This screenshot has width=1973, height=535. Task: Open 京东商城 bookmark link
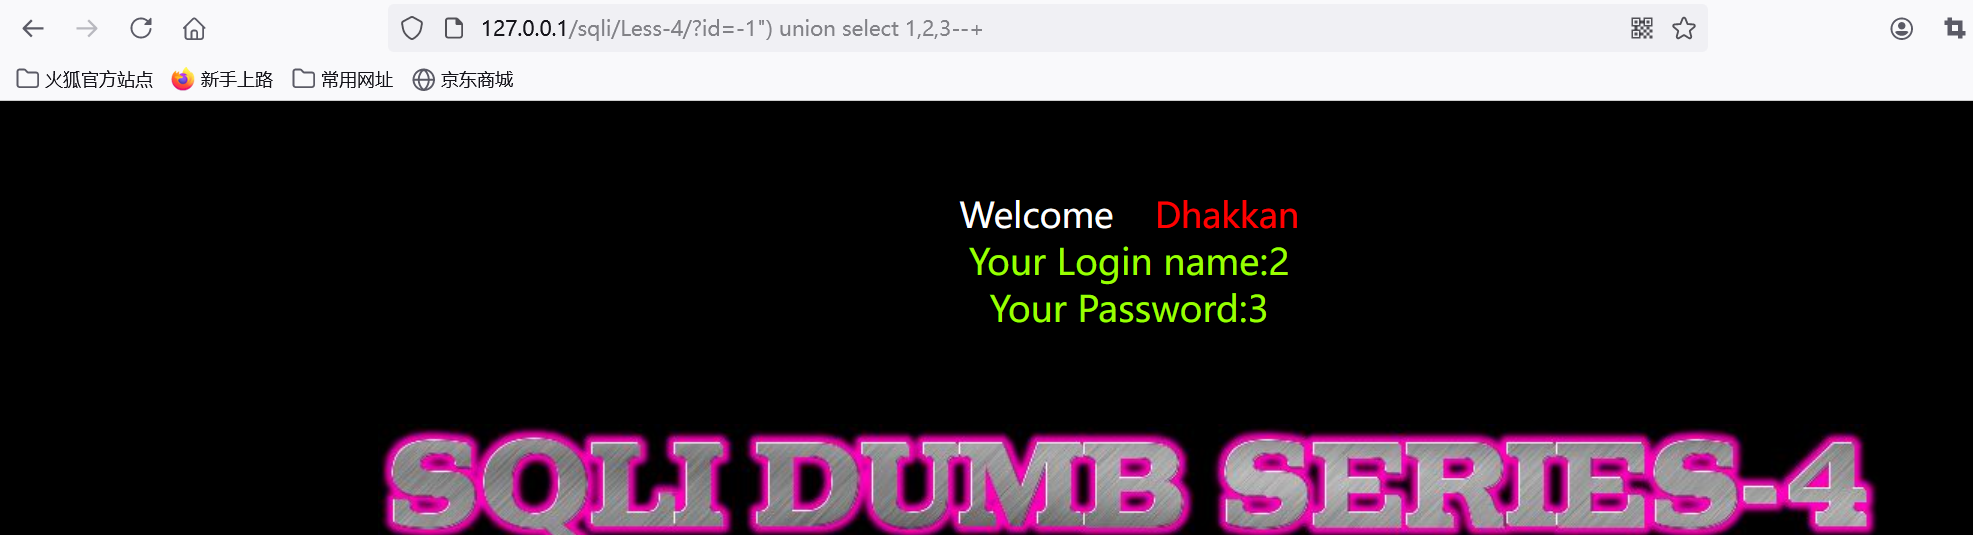click(x=463, y=79)
